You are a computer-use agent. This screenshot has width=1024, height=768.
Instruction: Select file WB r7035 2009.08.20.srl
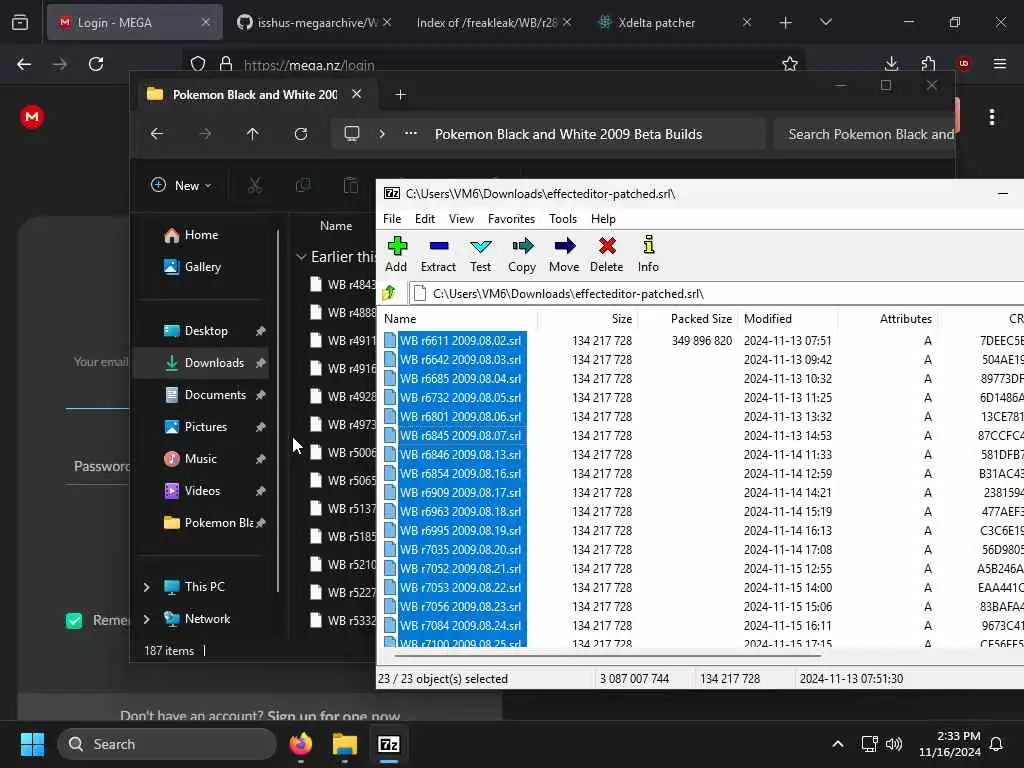click(x=460, y=549)
